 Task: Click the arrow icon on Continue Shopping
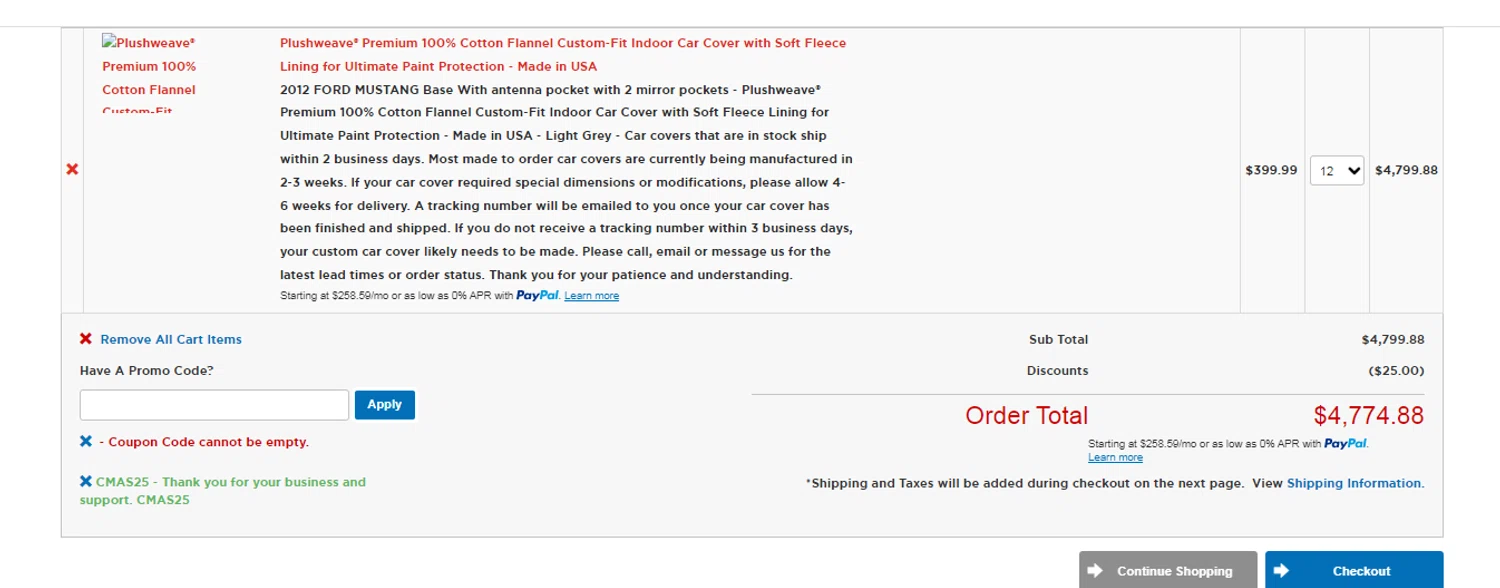coord(1095,571)
